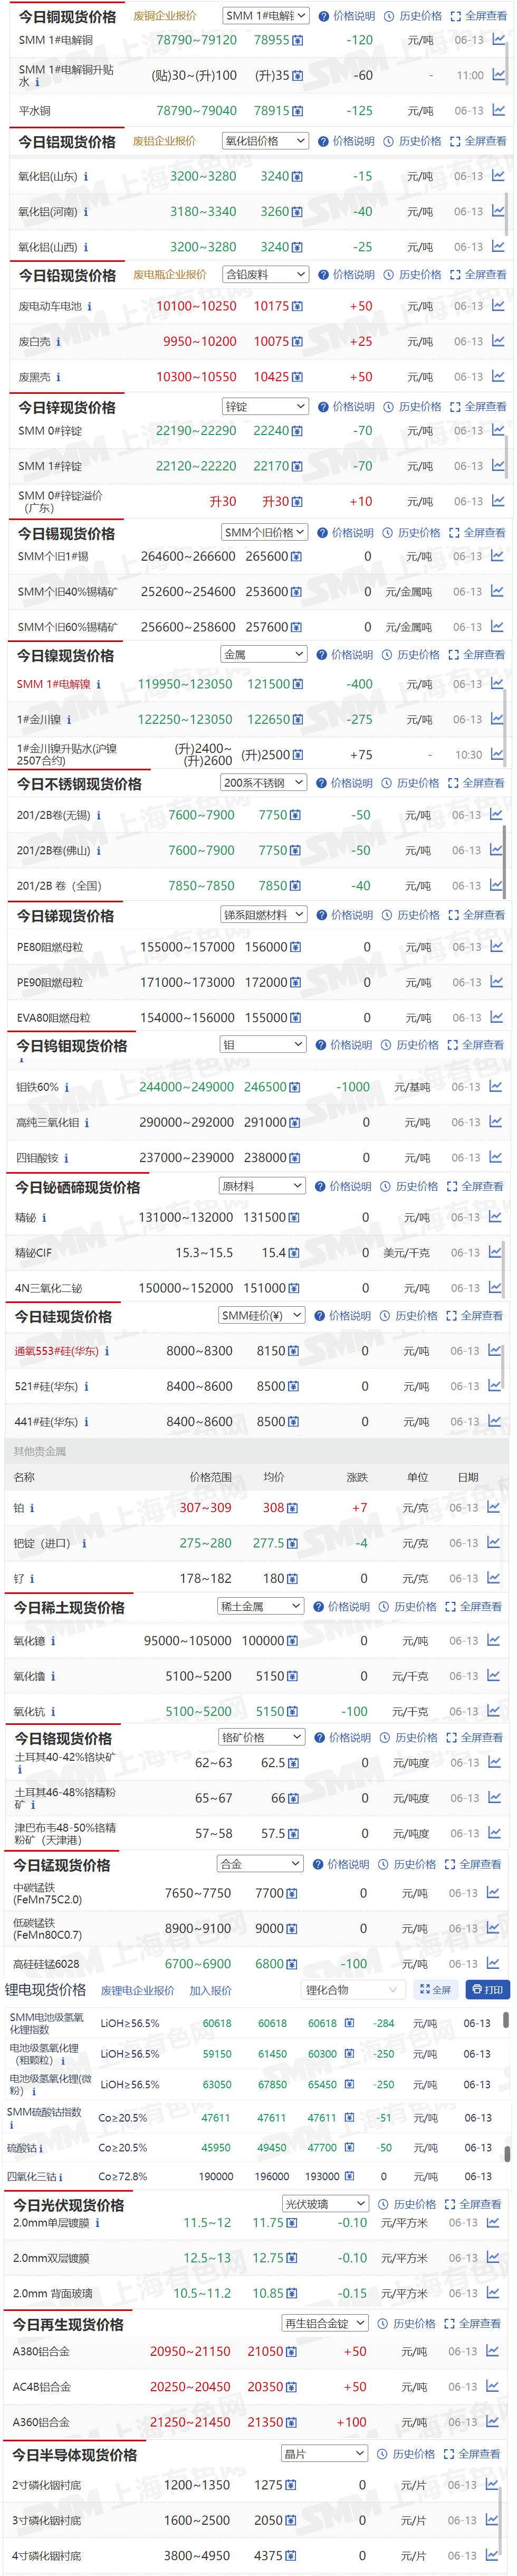Open chart icon for 1#金川镍 row
The image size is (517, 2576).
tap(497, 719)
